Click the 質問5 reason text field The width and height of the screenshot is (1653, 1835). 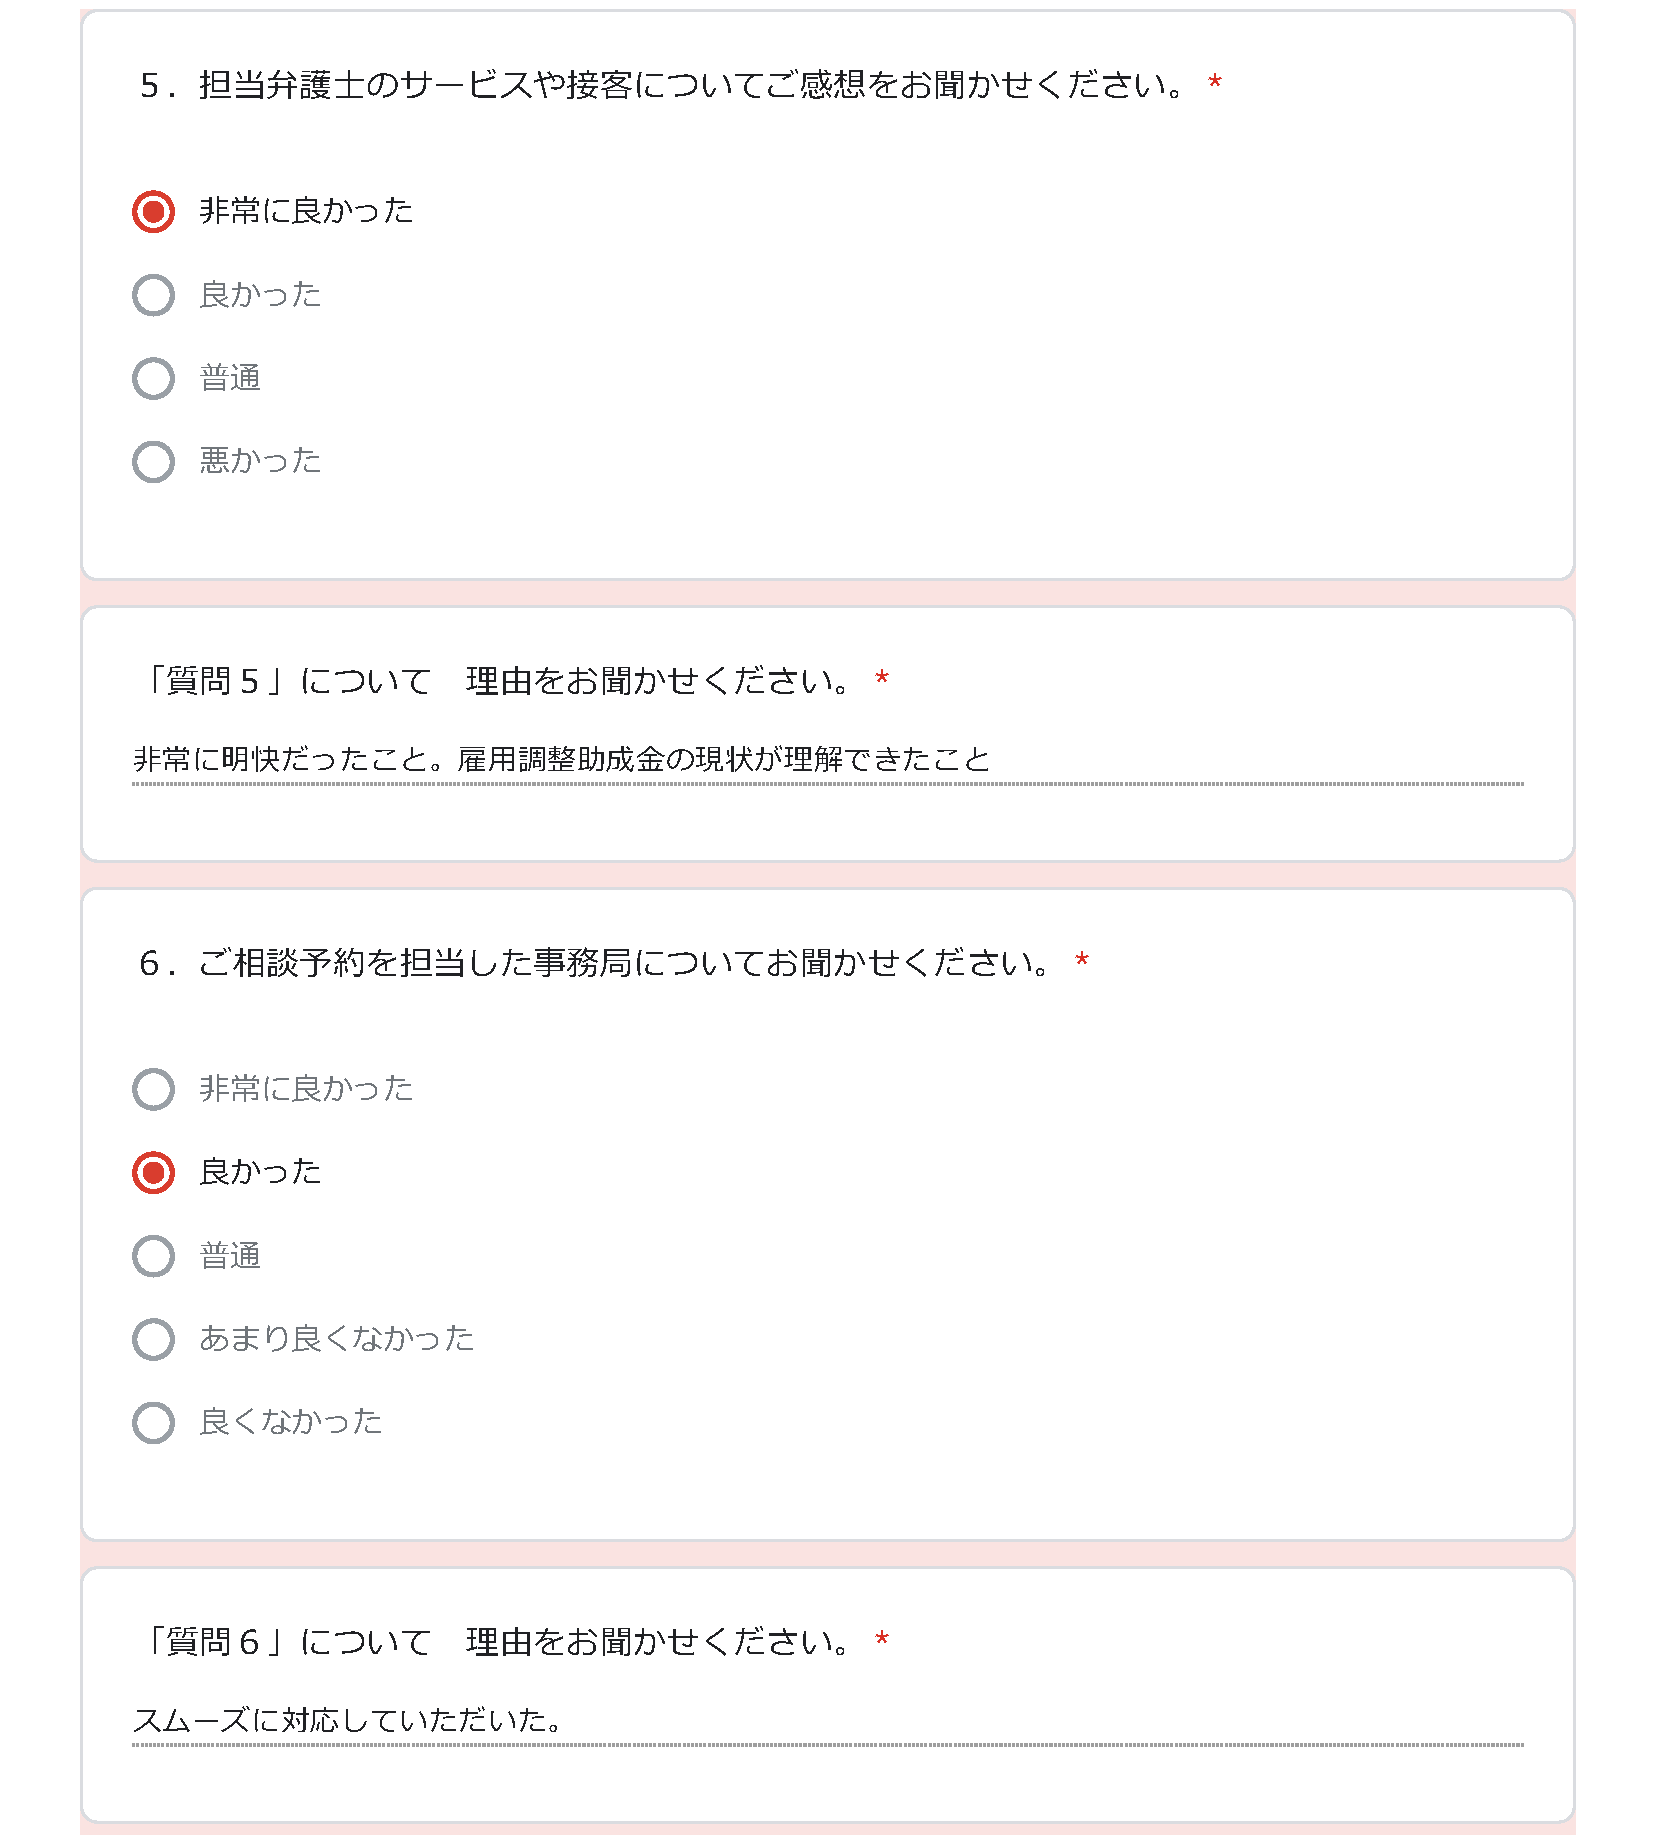point(827,762)
